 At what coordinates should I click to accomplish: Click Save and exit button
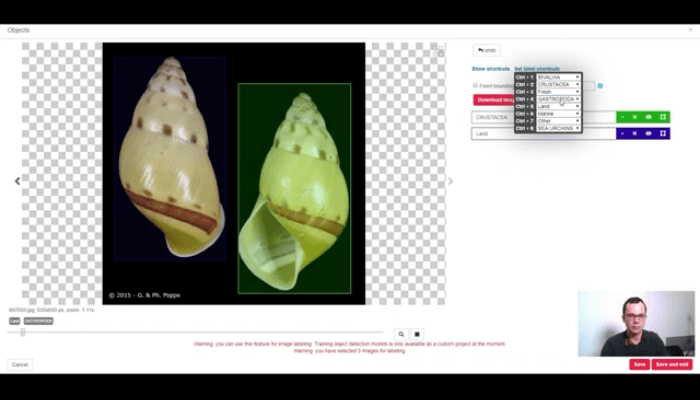[x=672, y=364]
